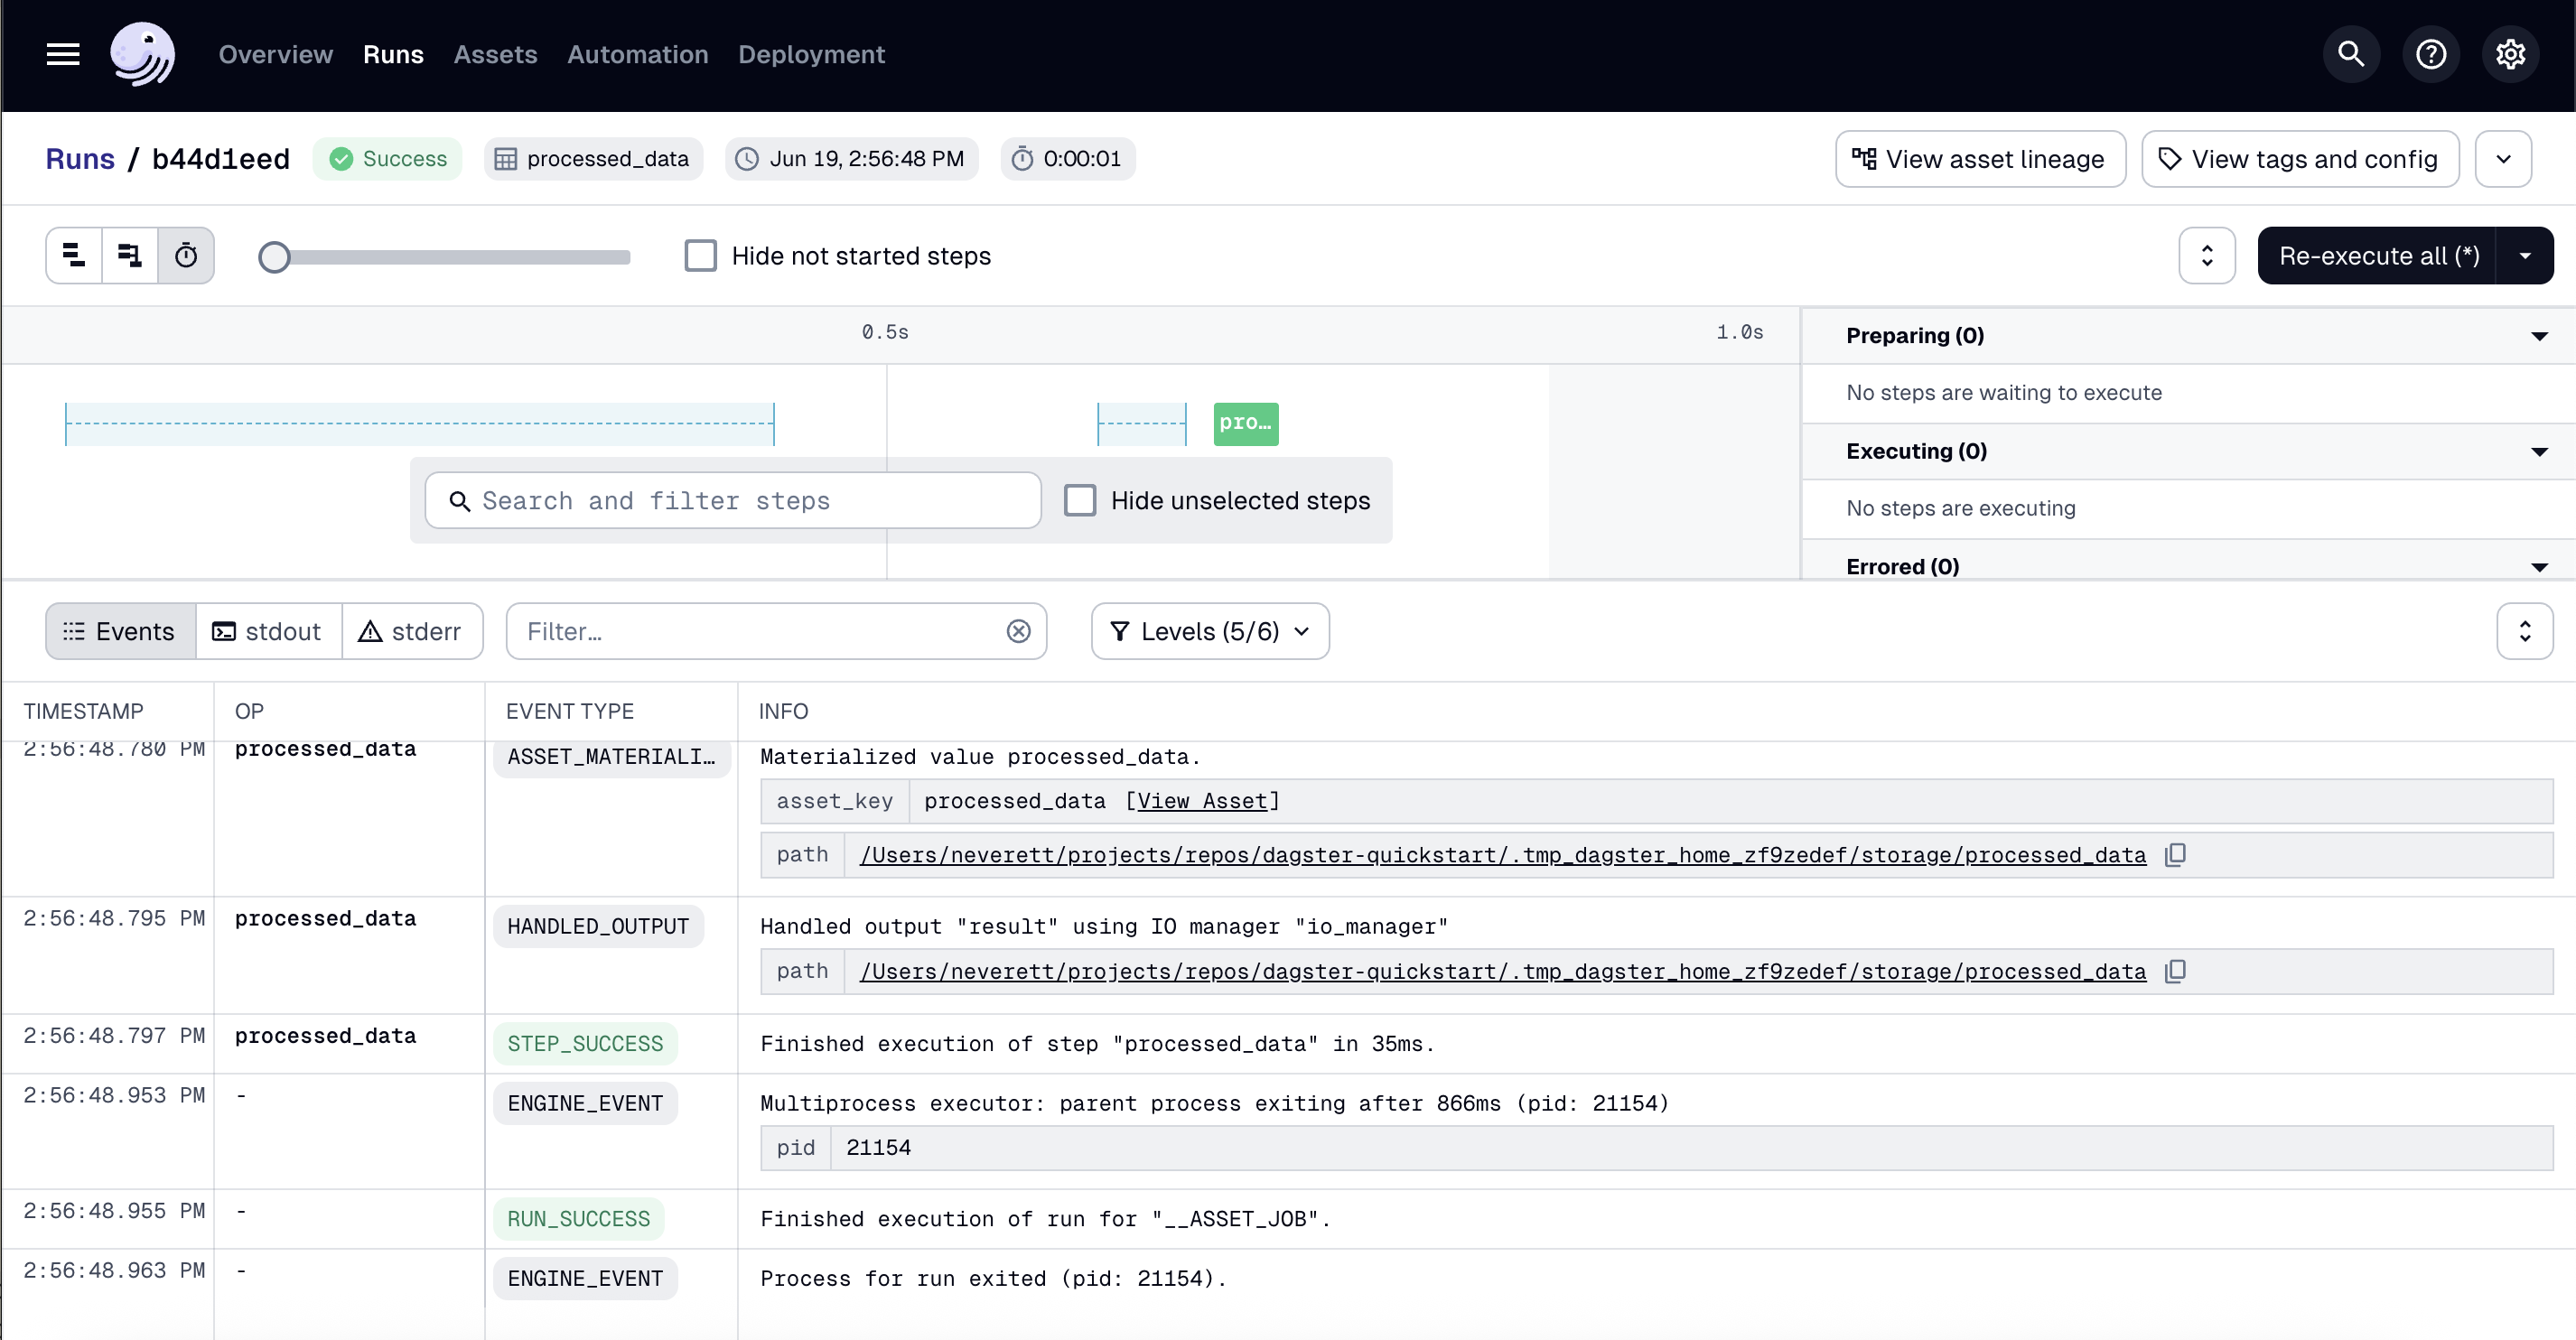Open the user settings gear
Screen dimensions: 2576x1340
(2510, 54)
